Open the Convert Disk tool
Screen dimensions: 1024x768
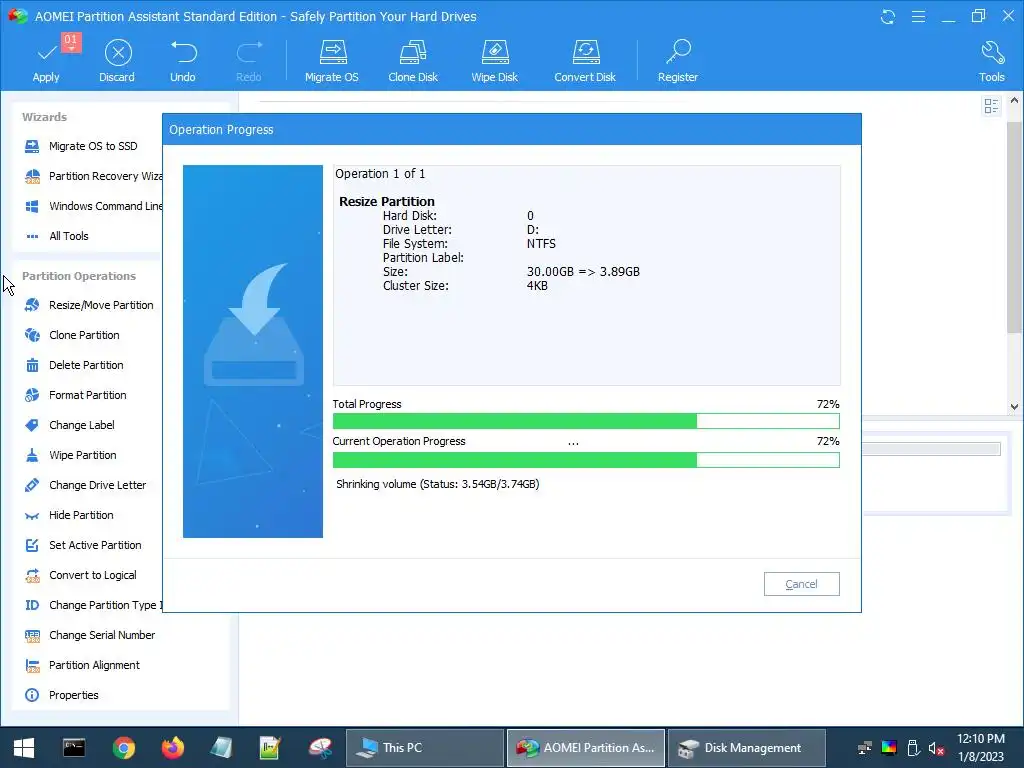585,60
